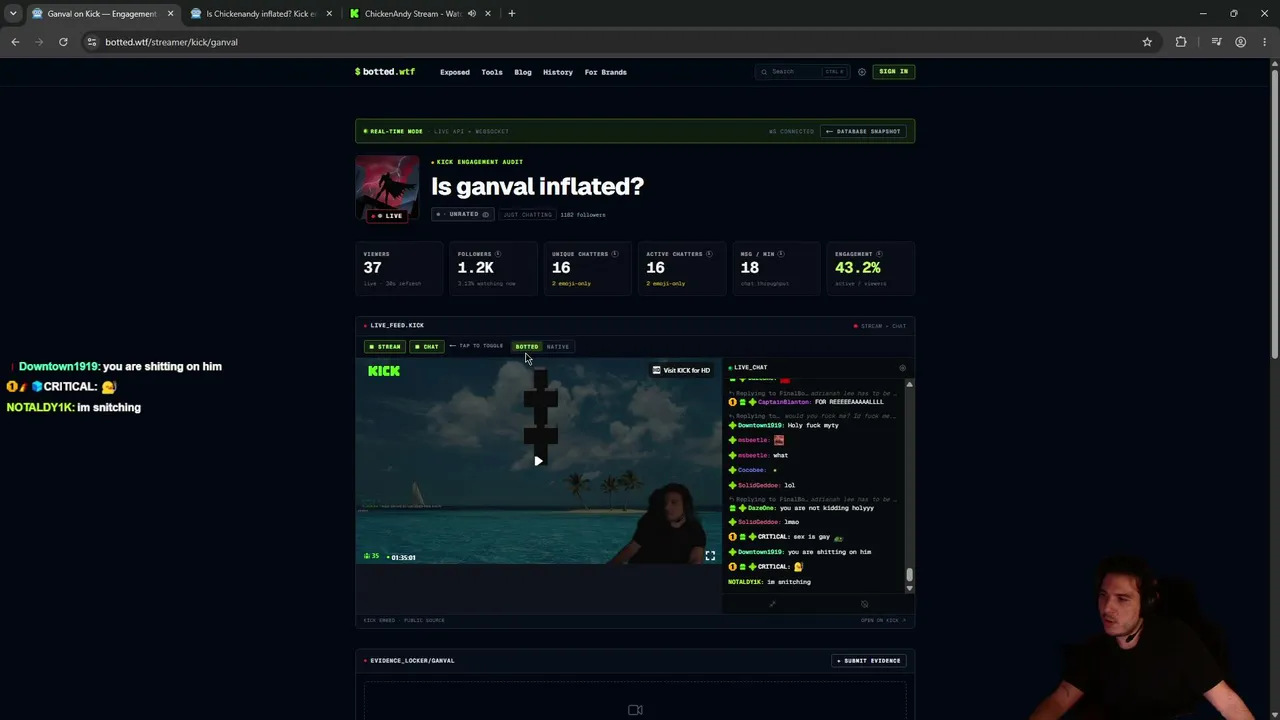Screen dimensions: 1280x720
Task: Click the Visit KICK for HD button
Action: point(681,370)
